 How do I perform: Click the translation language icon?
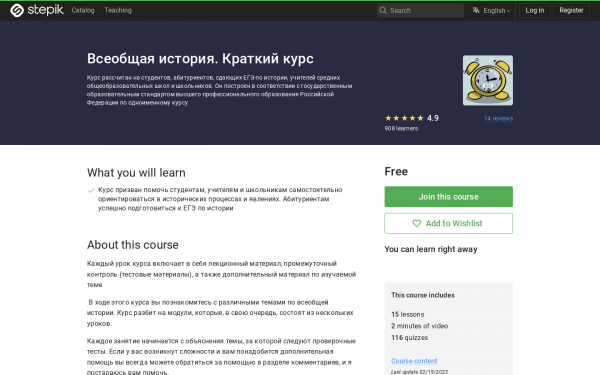point(476,10)
